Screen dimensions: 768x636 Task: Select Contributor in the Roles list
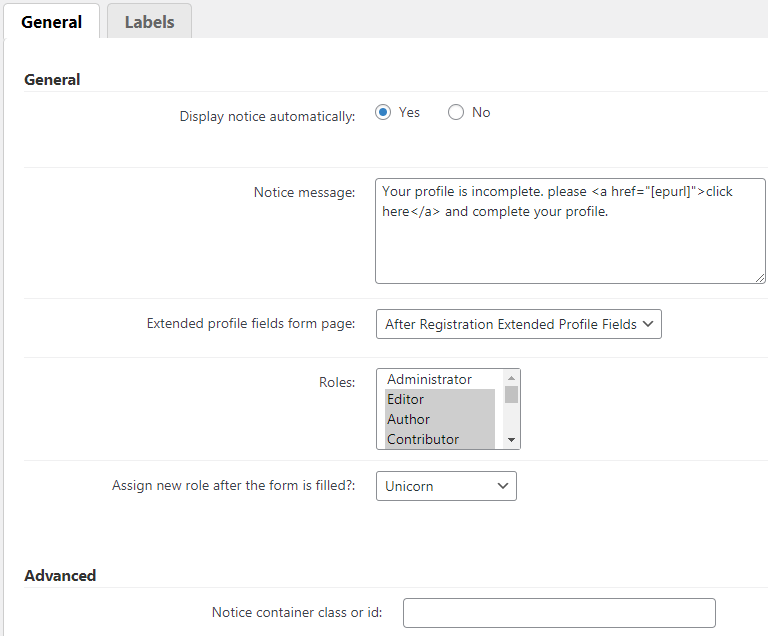(439, 439)
